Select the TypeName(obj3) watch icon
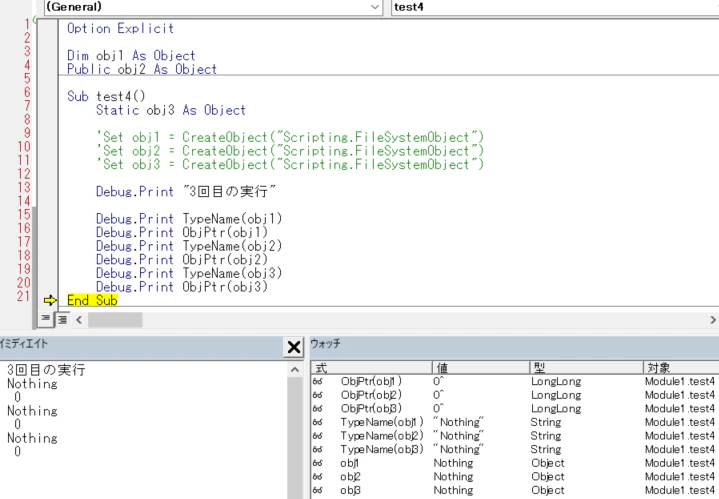Image resolution: width=719 pixels, height=499 pixels. [x=317, y=449]
